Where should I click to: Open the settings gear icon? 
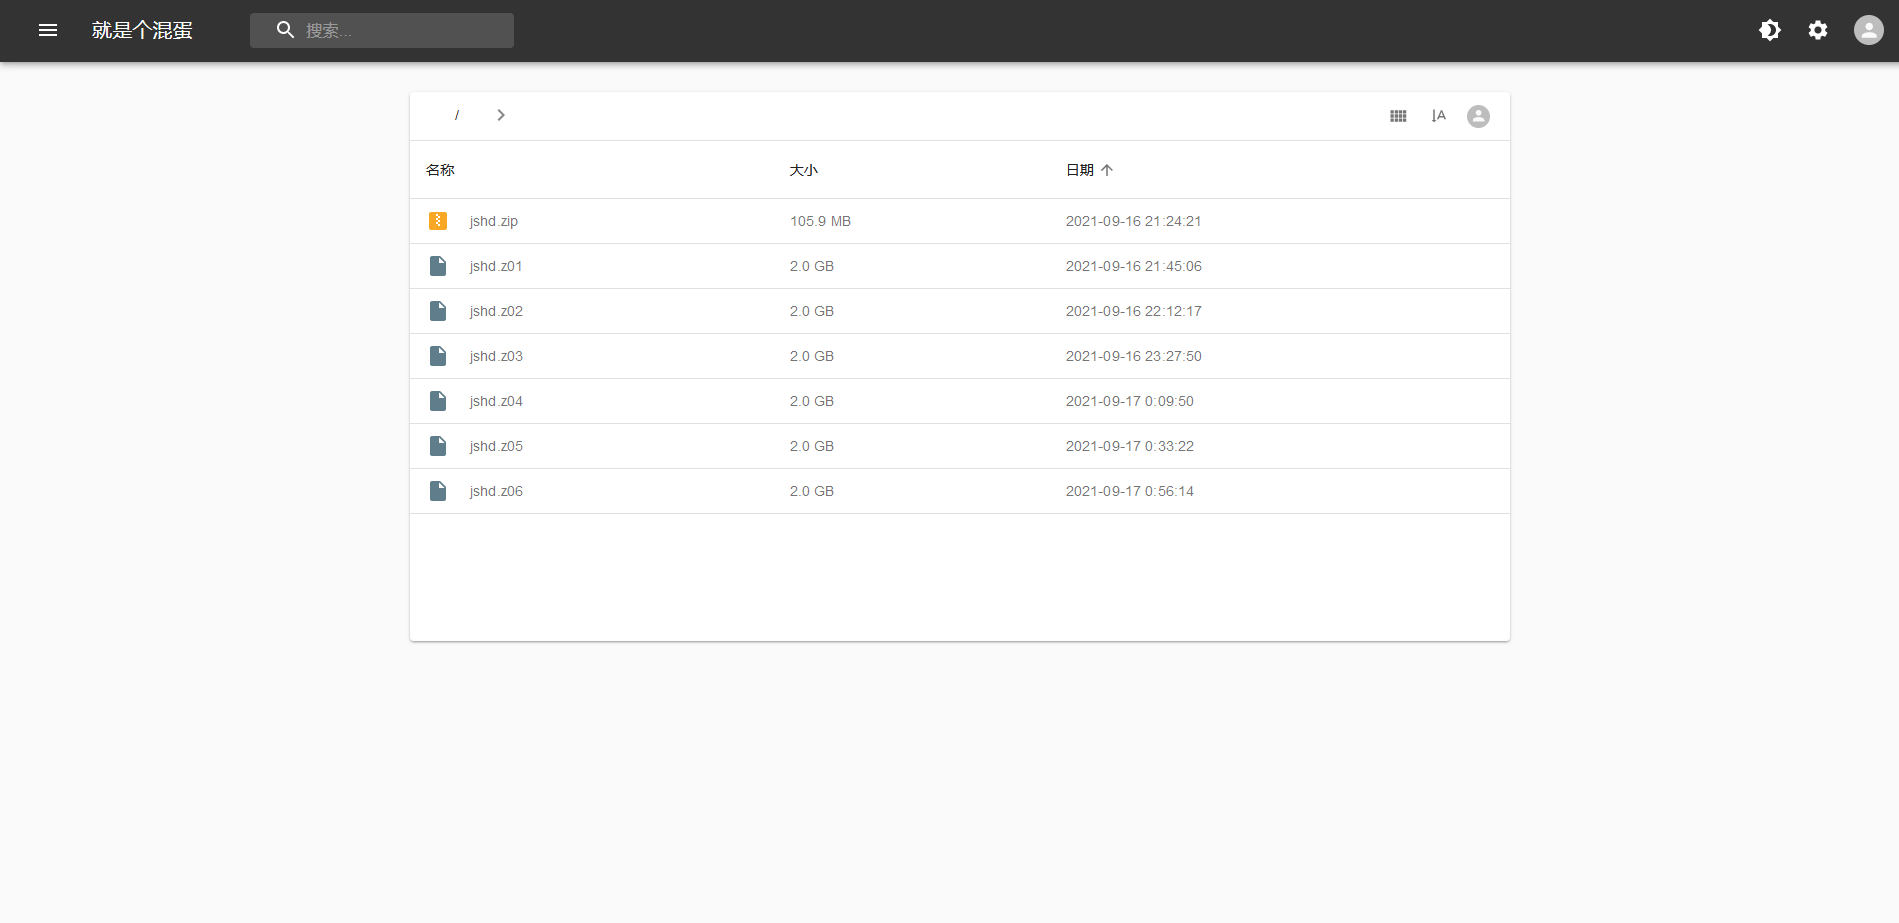(x=1817, y=30)
